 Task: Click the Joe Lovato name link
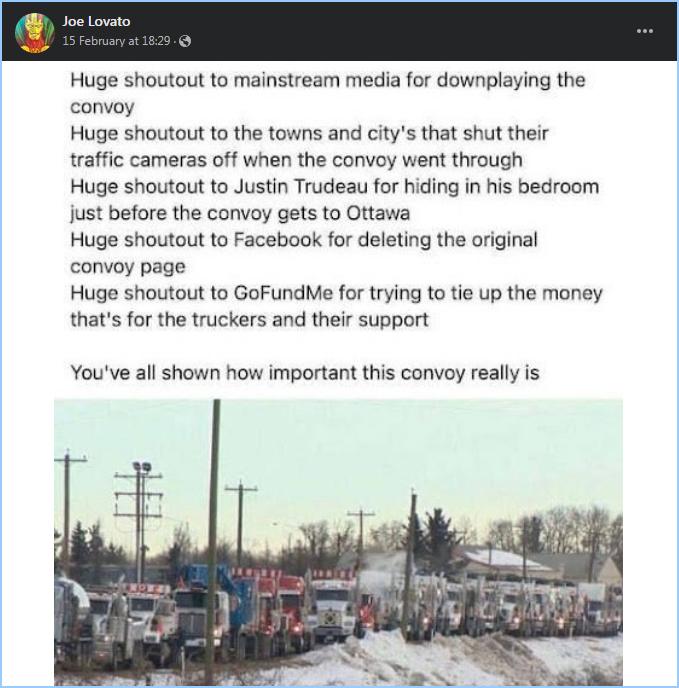pyautogui.click(x=96, y=22)
